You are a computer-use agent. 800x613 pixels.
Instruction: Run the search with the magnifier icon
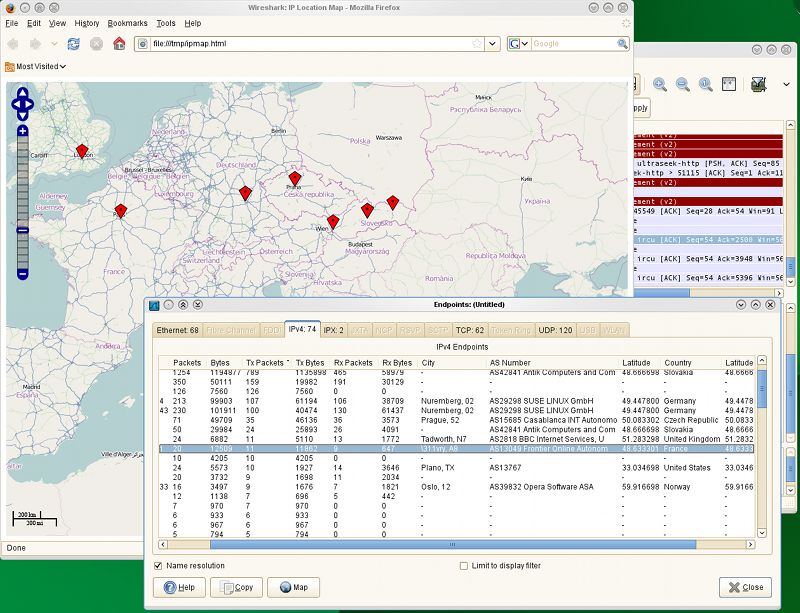(622, 44)
